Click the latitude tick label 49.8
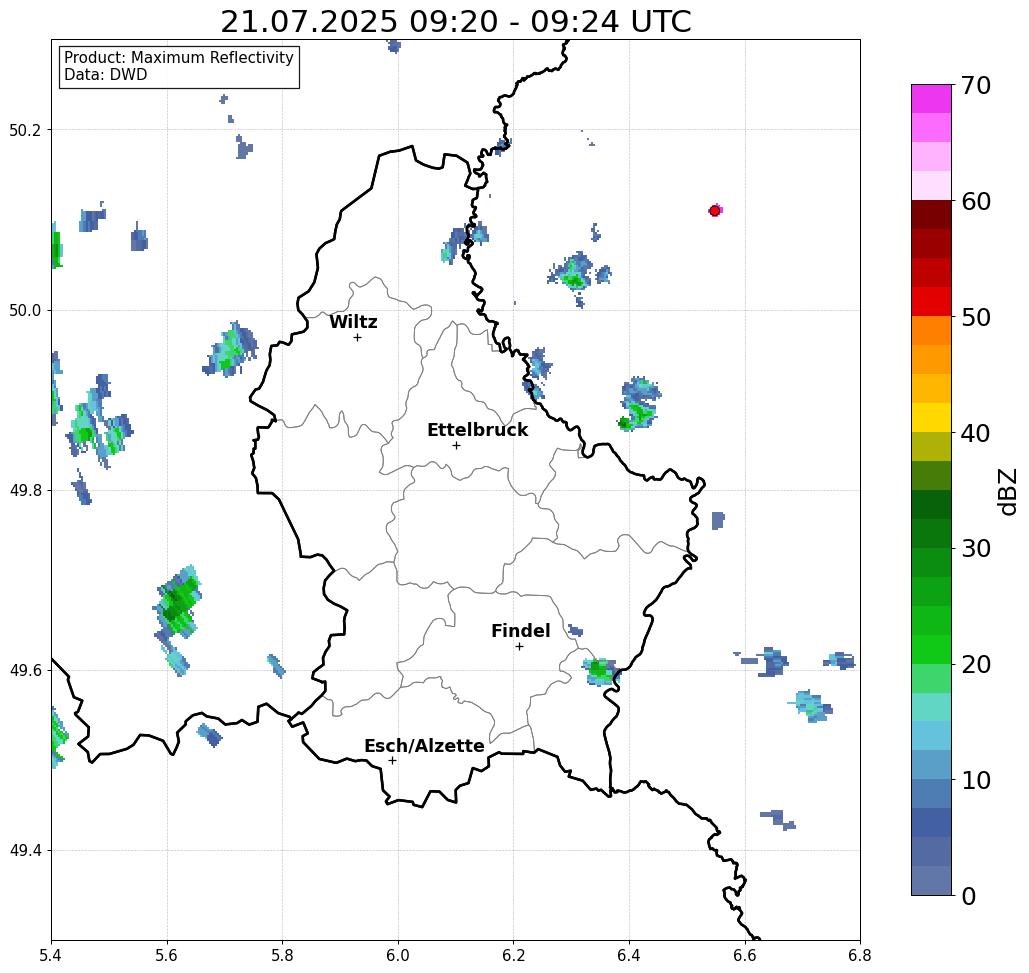 [x=24, y=491]
